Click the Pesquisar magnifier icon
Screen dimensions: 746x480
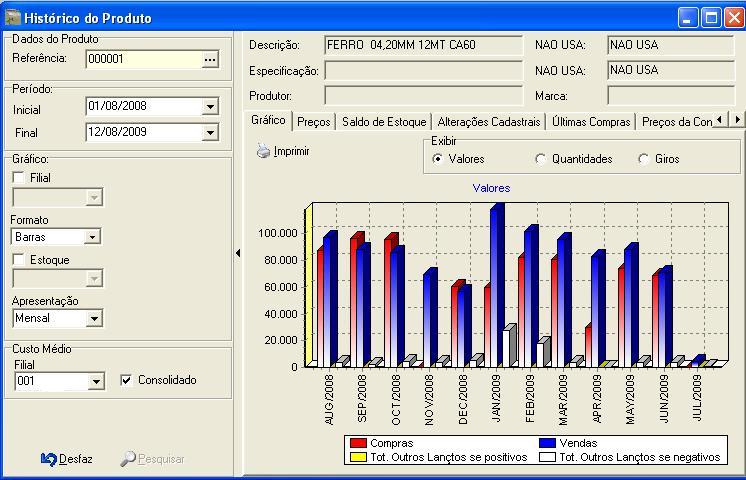(128, 459)
